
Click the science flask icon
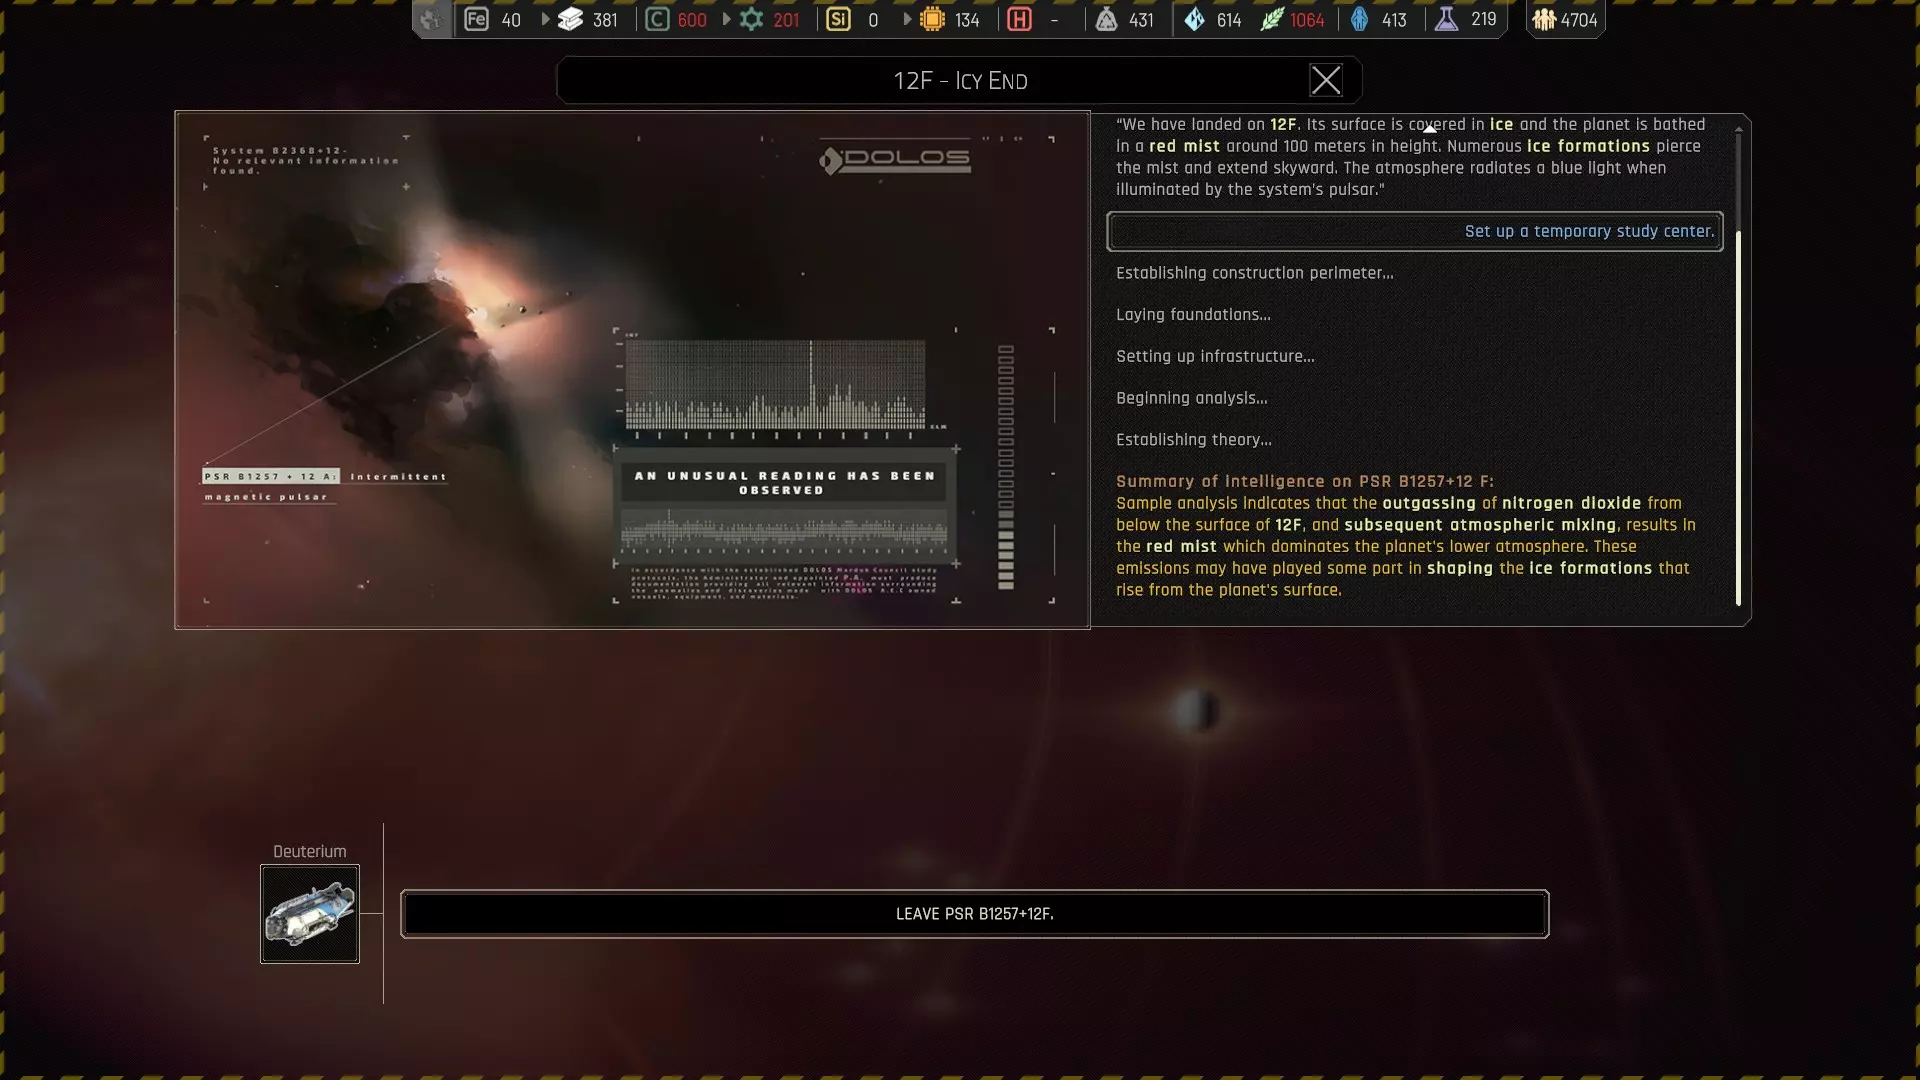pos(1446,19)
